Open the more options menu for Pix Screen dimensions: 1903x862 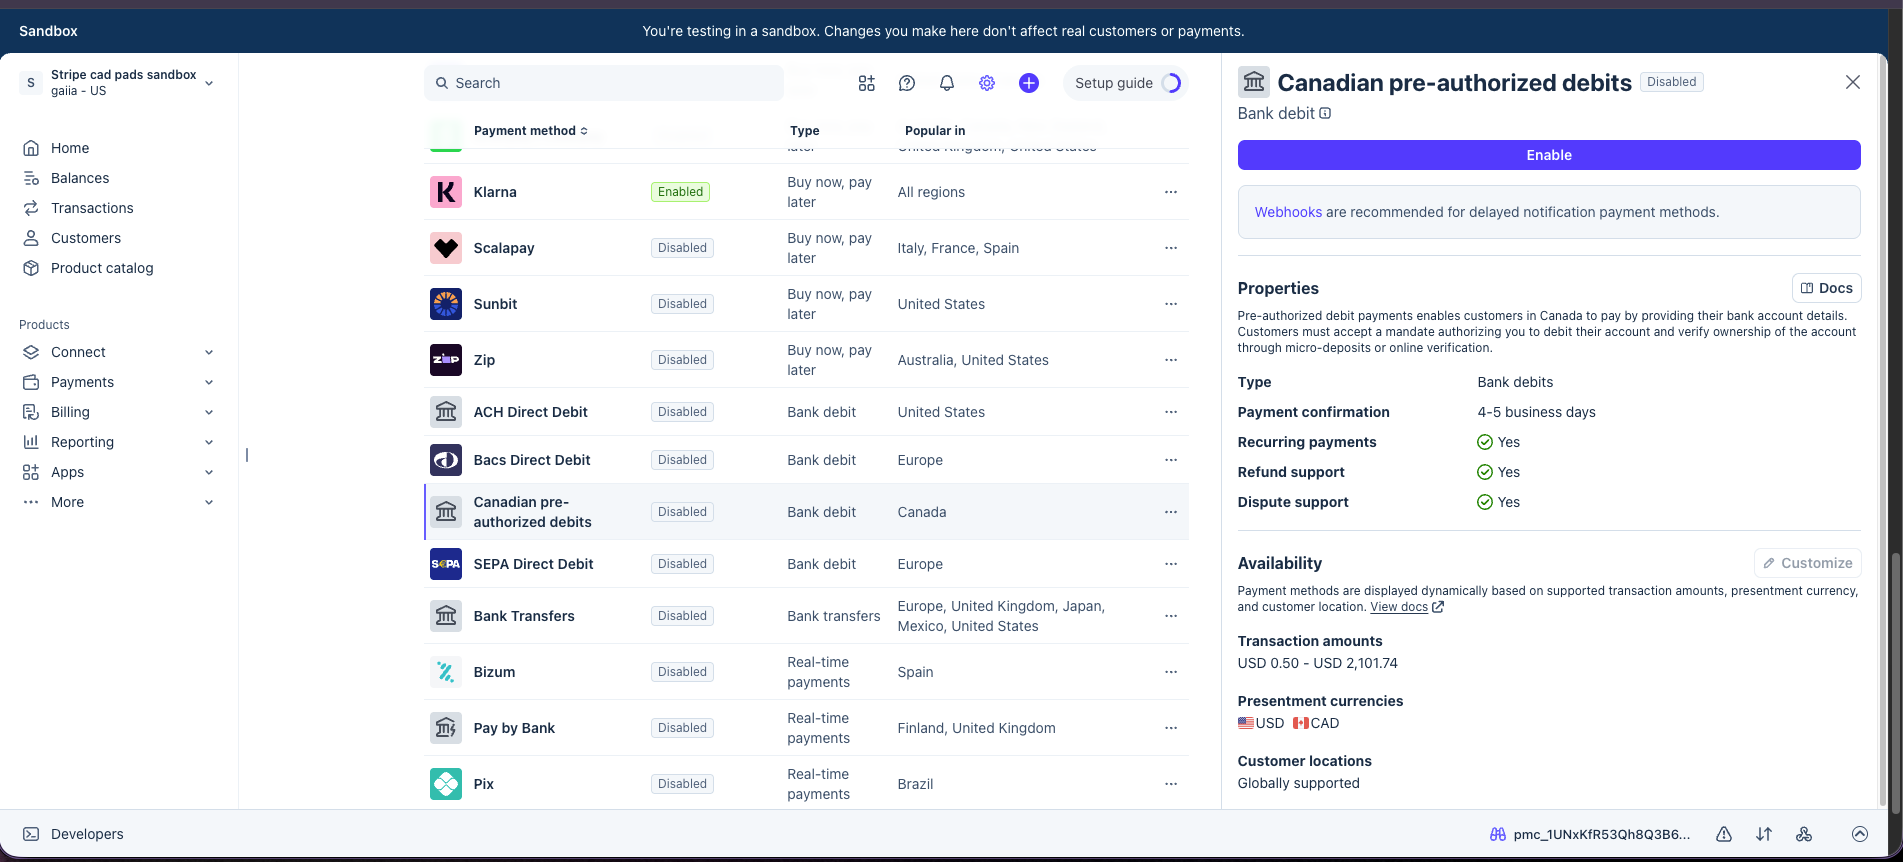point(1171,784)
